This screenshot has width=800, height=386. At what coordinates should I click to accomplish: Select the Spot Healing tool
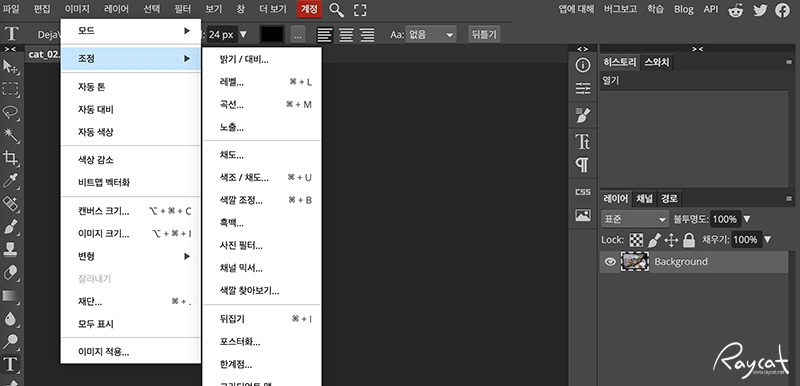click(10, 204)
